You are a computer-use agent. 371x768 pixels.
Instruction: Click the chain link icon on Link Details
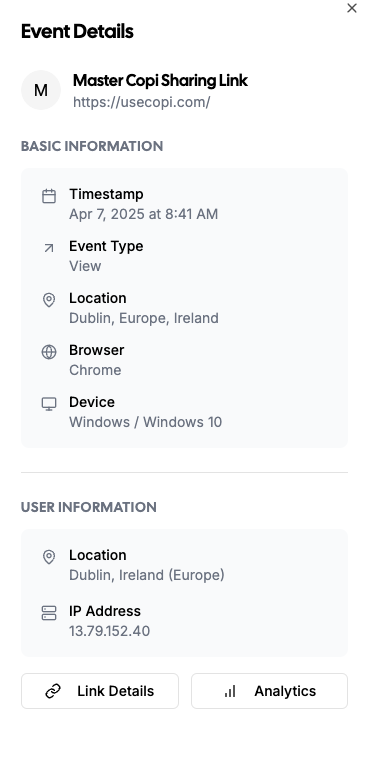(52, 691)
